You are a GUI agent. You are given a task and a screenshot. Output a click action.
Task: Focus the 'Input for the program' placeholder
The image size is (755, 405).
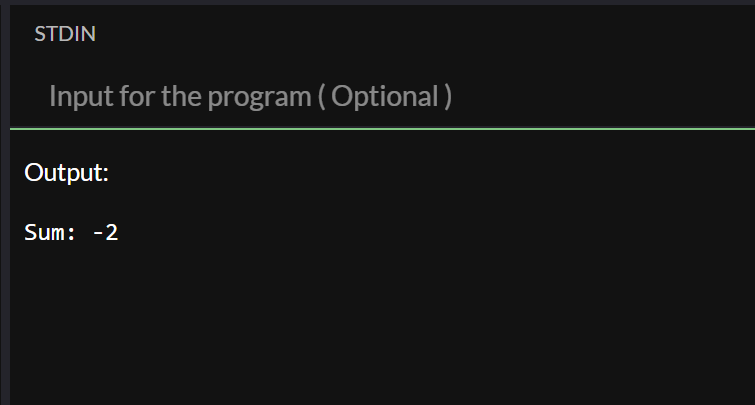point(250,96)
